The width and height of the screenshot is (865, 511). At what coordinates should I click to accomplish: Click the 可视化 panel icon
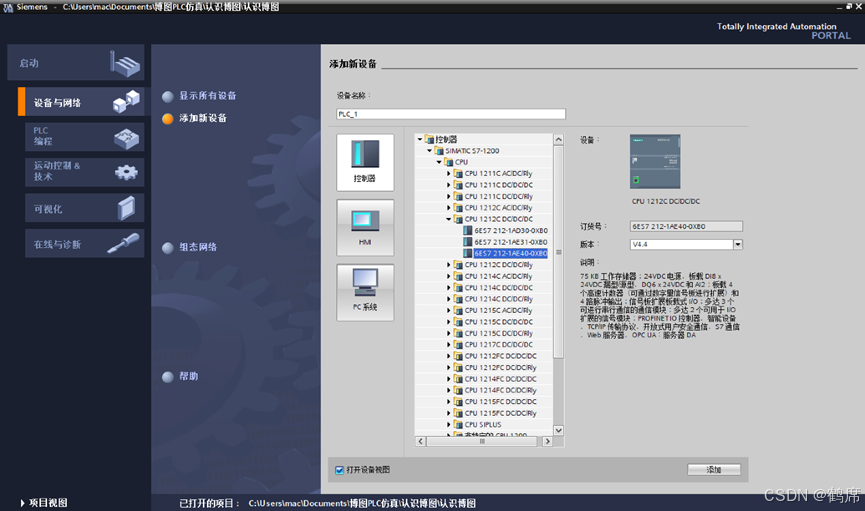(x=126, y=209)
